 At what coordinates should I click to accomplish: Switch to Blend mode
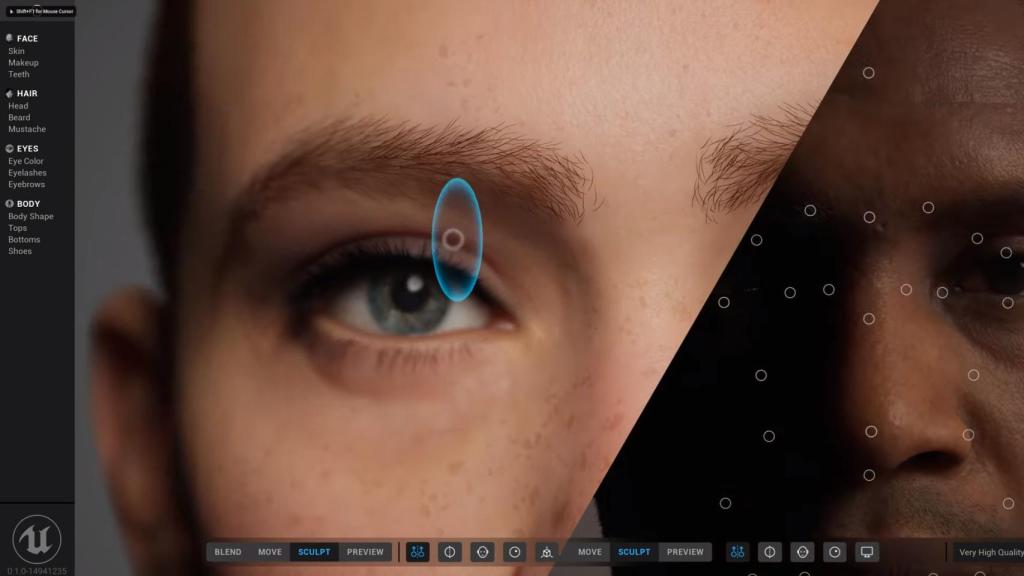point(228,552)
